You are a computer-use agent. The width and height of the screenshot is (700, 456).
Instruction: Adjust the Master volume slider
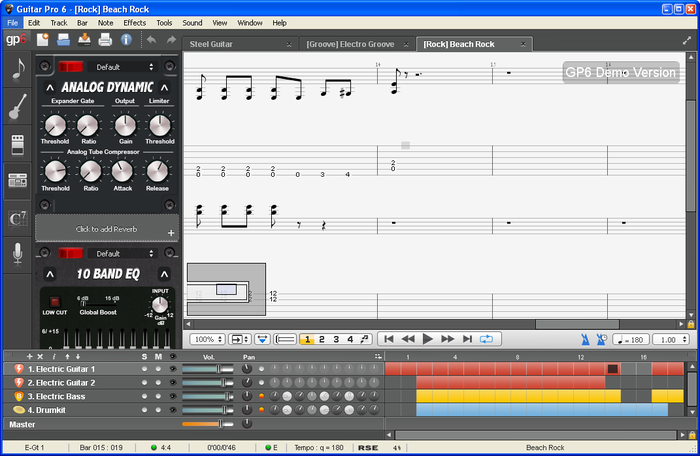pyautogui.click(x=208, y=424)
